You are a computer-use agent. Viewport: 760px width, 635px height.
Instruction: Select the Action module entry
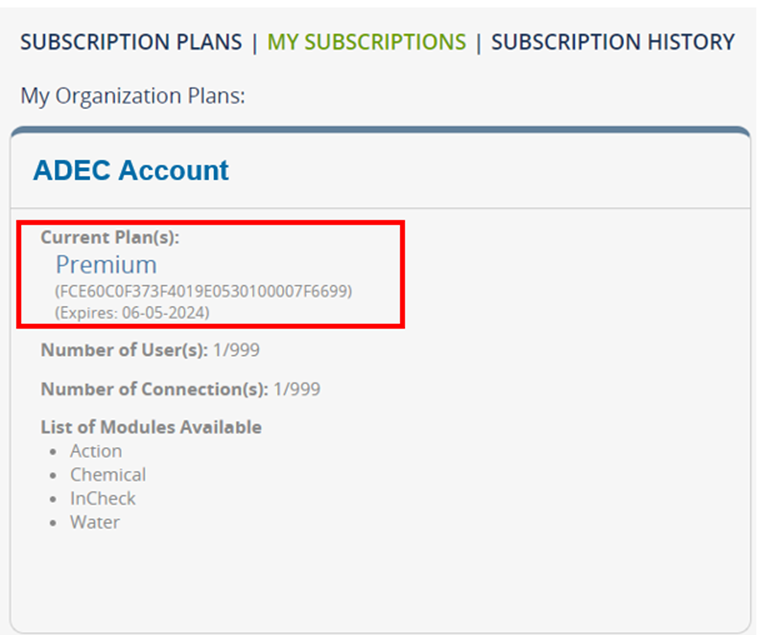(x=96, y=451)
